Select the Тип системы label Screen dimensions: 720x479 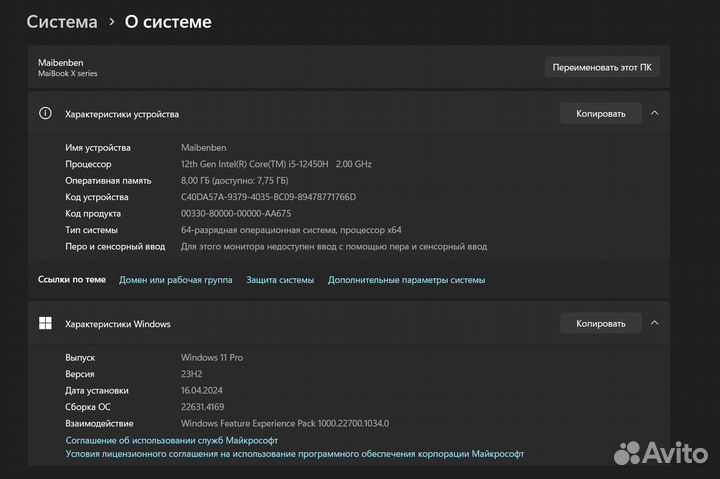(91, 230)
